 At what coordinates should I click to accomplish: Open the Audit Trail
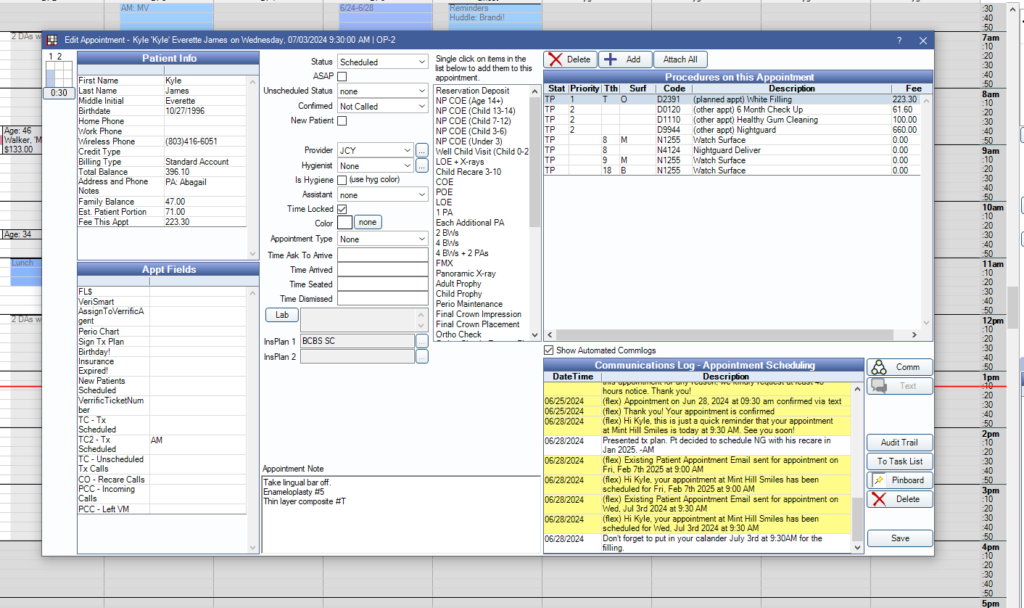coord(899,442)
